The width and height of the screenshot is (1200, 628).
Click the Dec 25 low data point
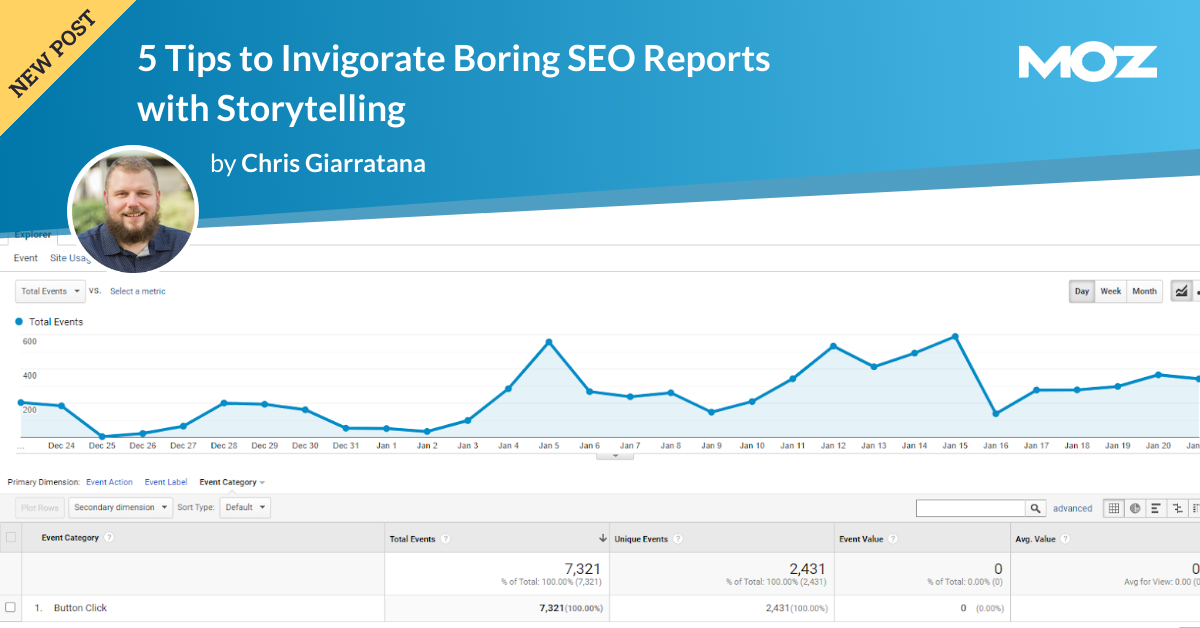click(102, 436)
